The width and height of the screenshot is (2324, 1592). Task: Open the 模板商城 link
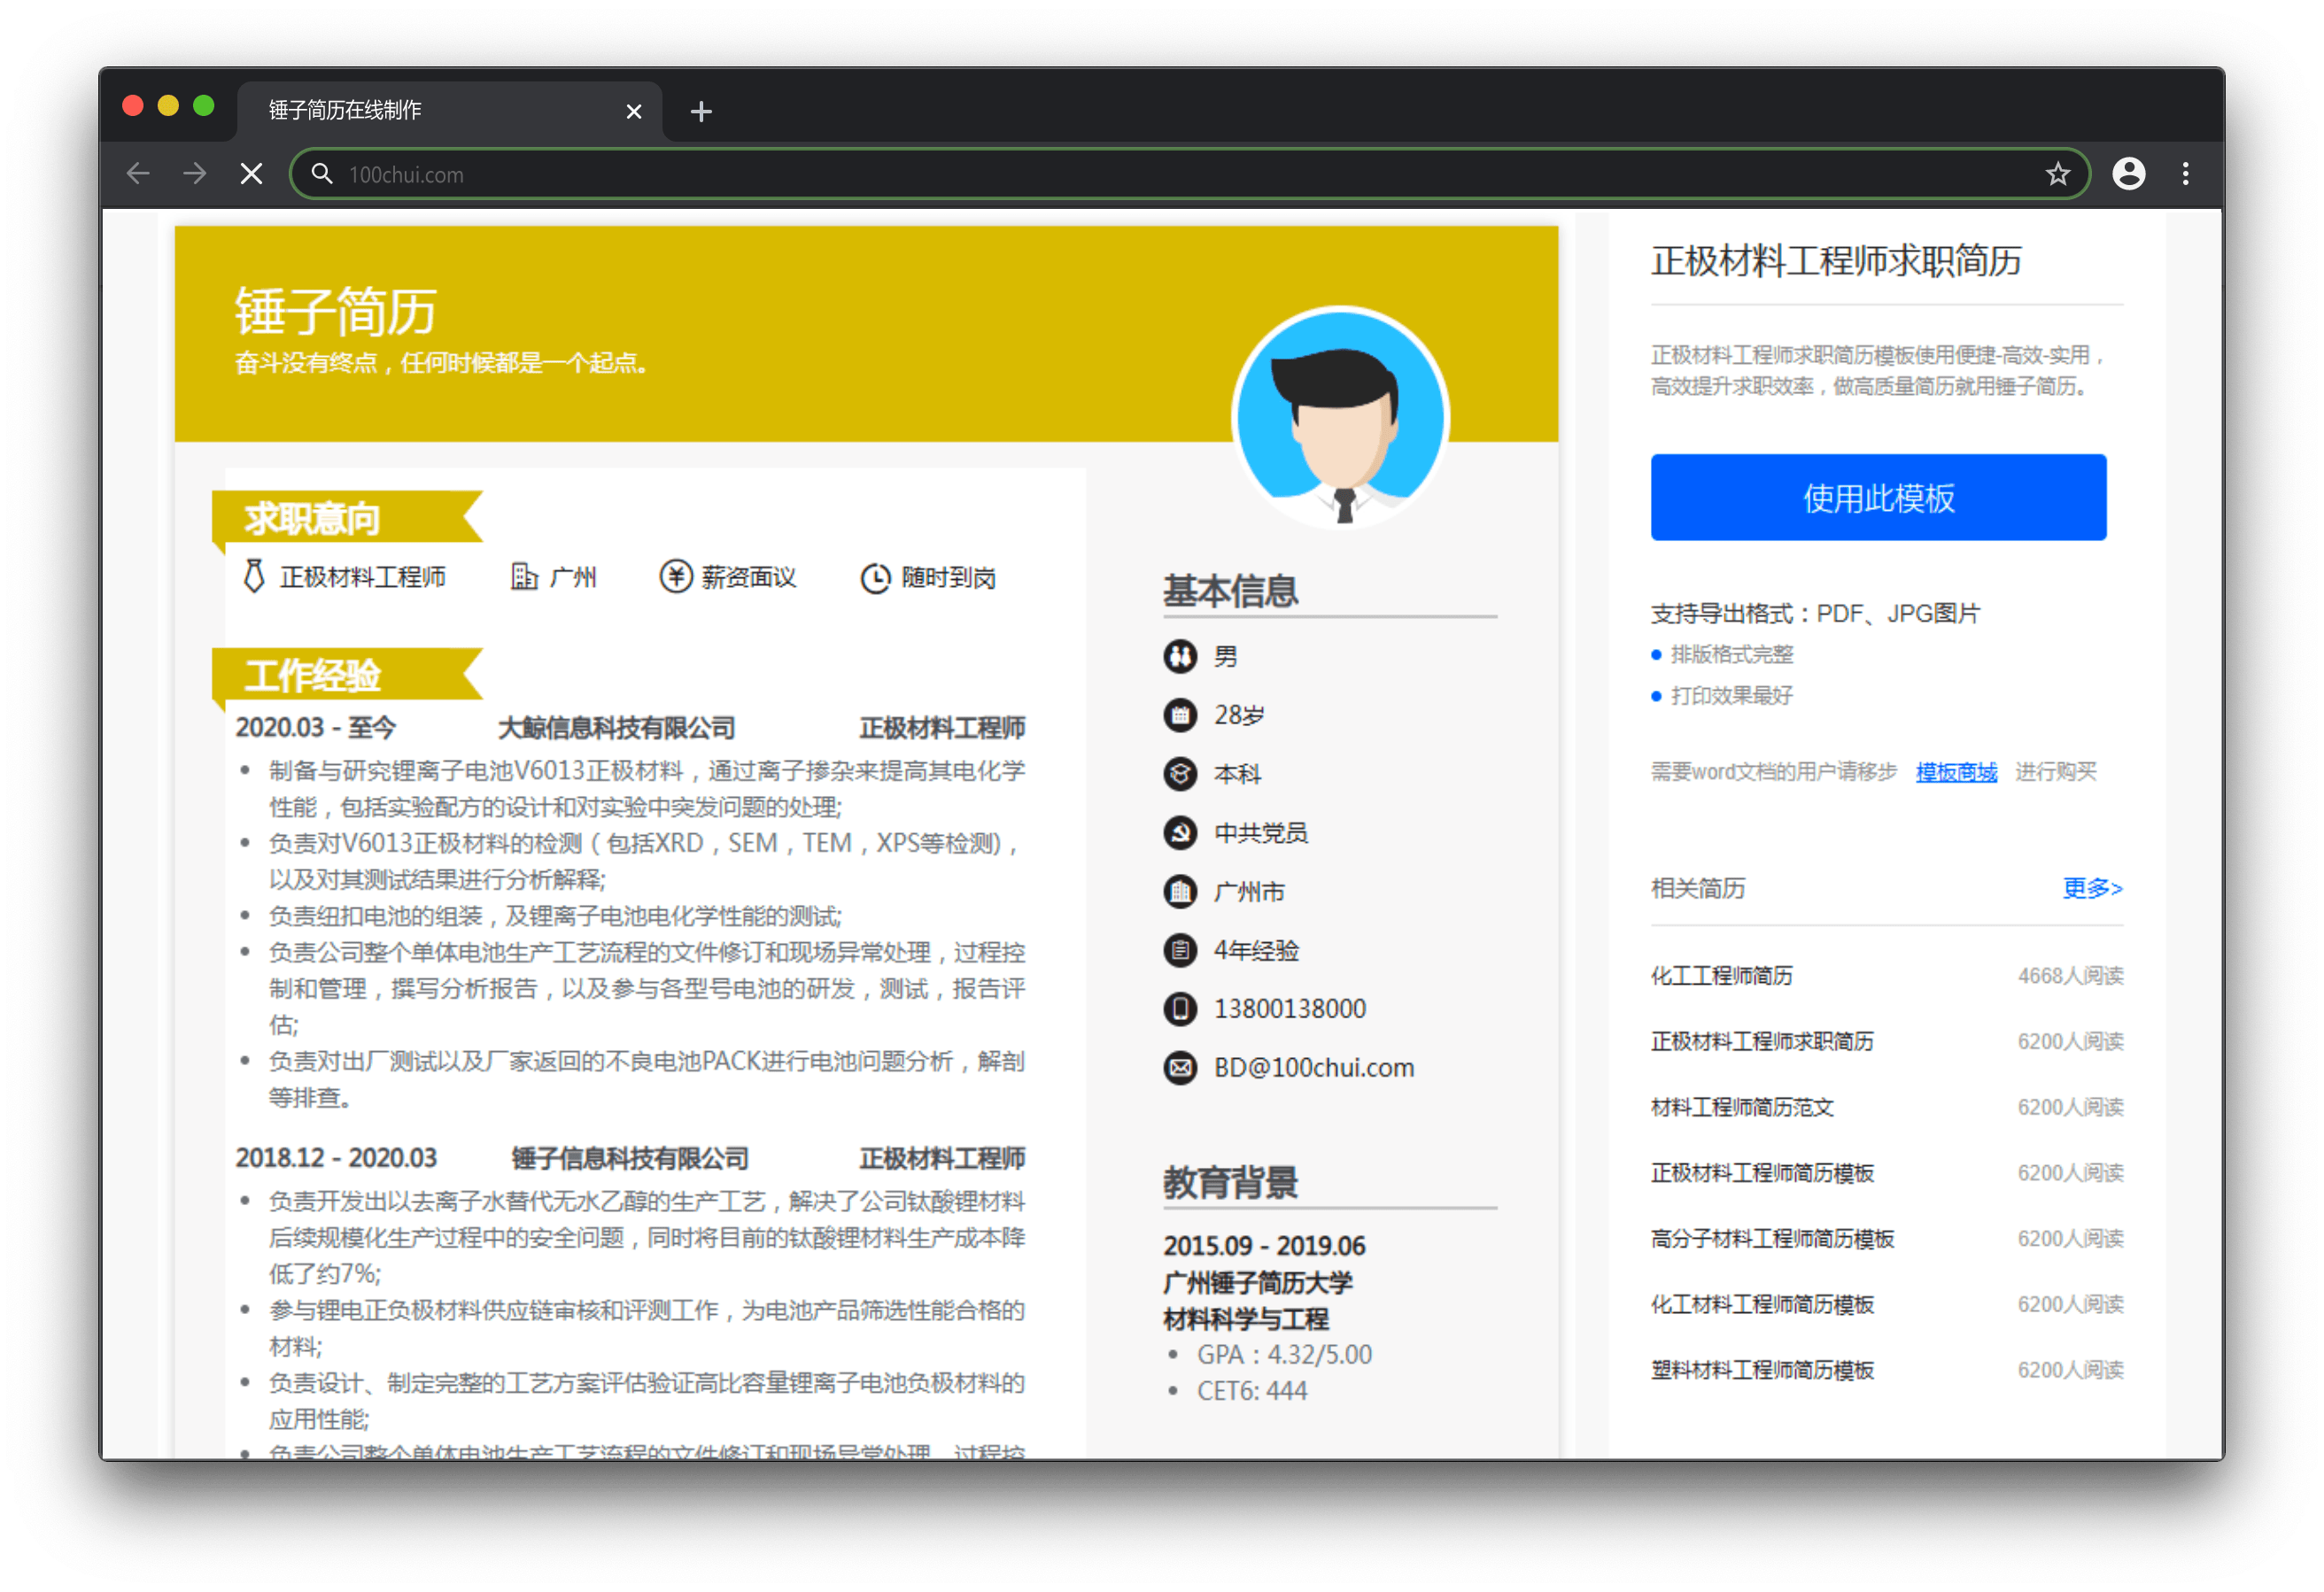point(1956,772)
